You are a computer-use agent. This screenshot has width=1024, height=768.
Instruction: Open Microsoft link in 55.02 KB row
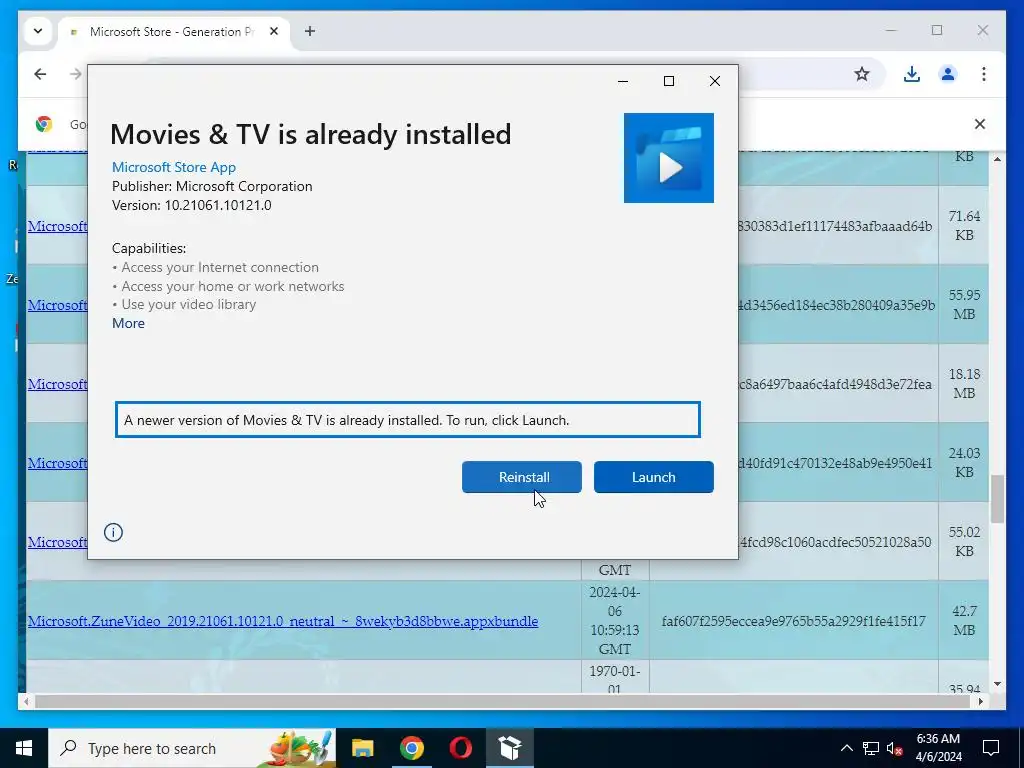(57, 542)
